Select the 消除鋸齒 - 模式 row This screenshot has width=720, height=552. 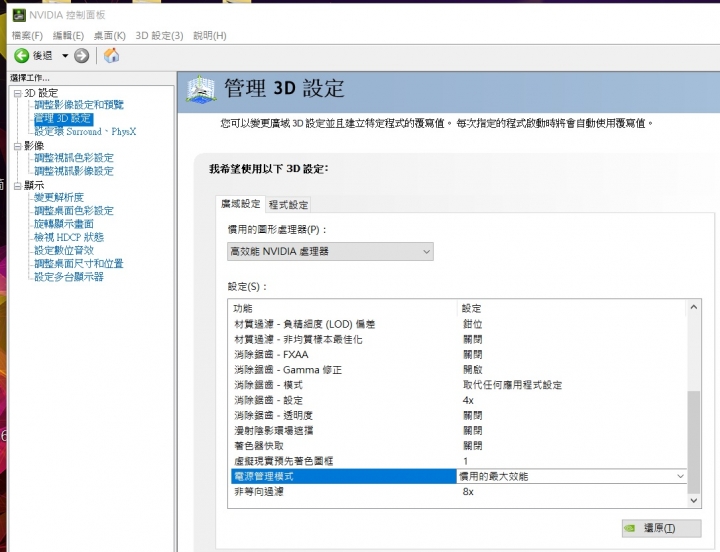[x=458, y=385]
